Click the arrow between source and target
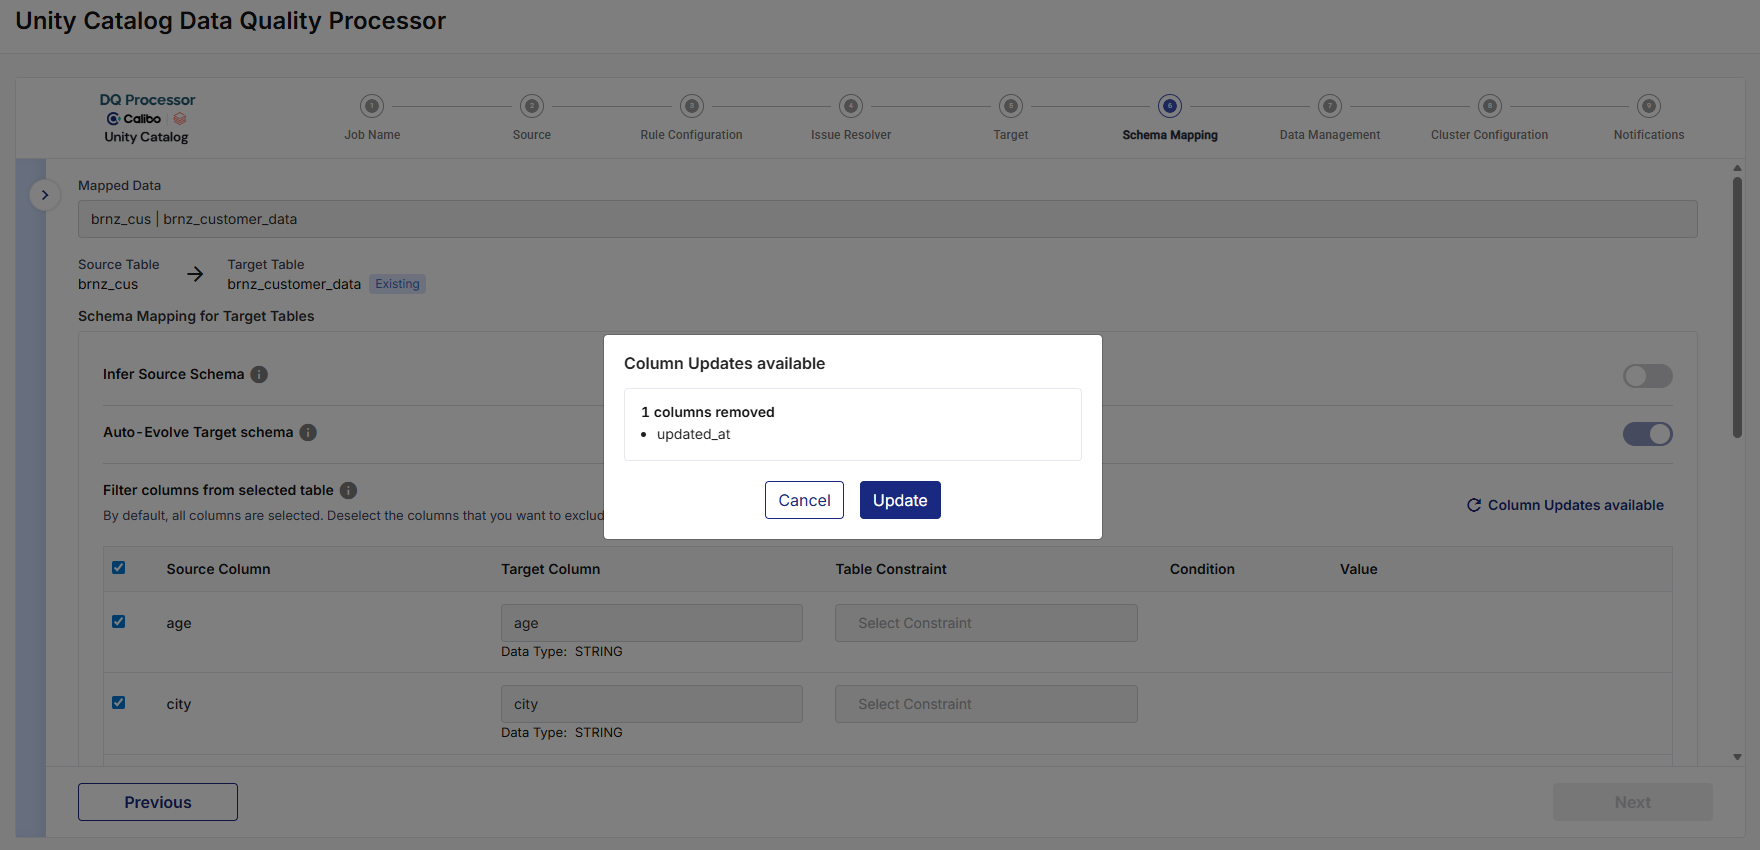 (195, 274)
